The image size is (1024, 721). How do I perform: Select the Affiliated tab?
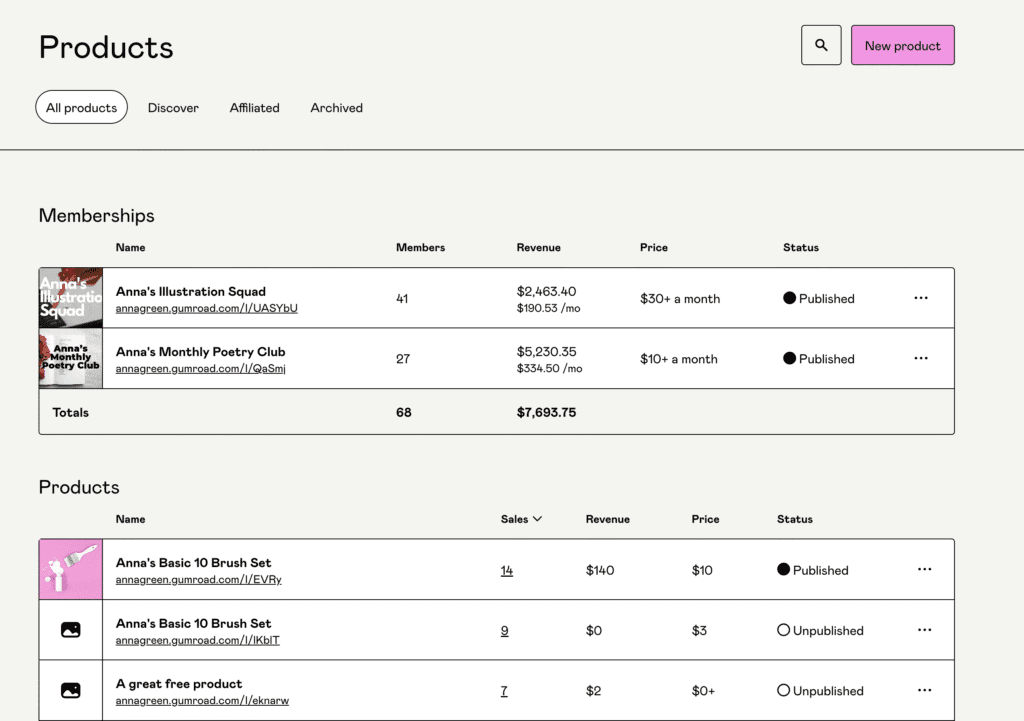254,107
